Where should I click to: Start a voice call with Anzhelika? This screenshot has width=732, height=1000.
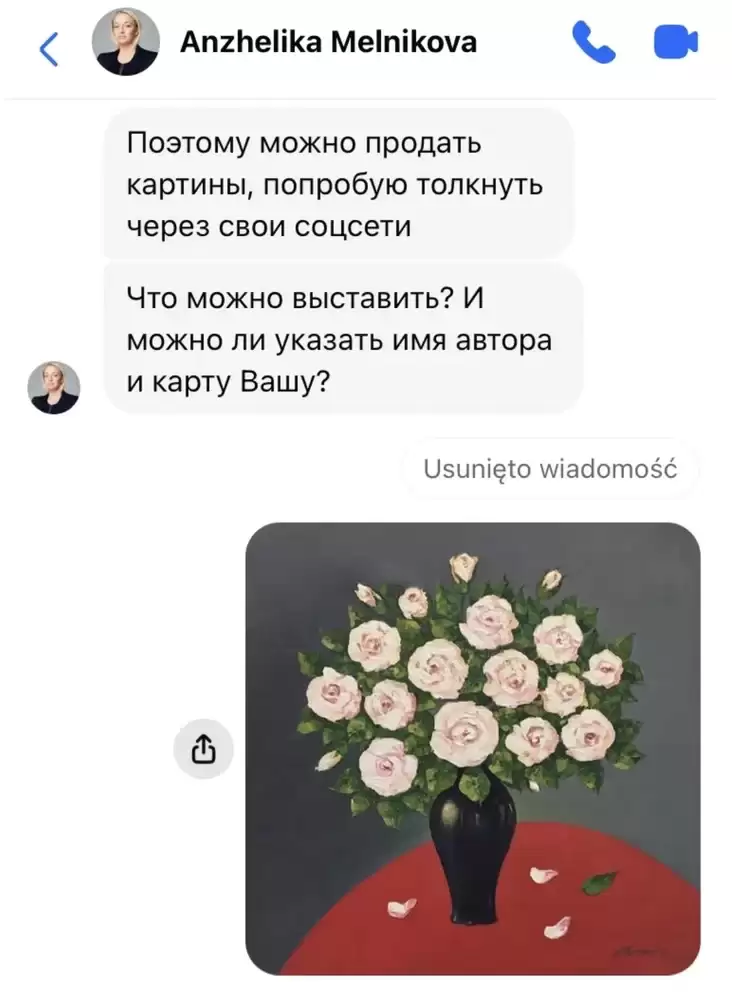pos(594,42)
